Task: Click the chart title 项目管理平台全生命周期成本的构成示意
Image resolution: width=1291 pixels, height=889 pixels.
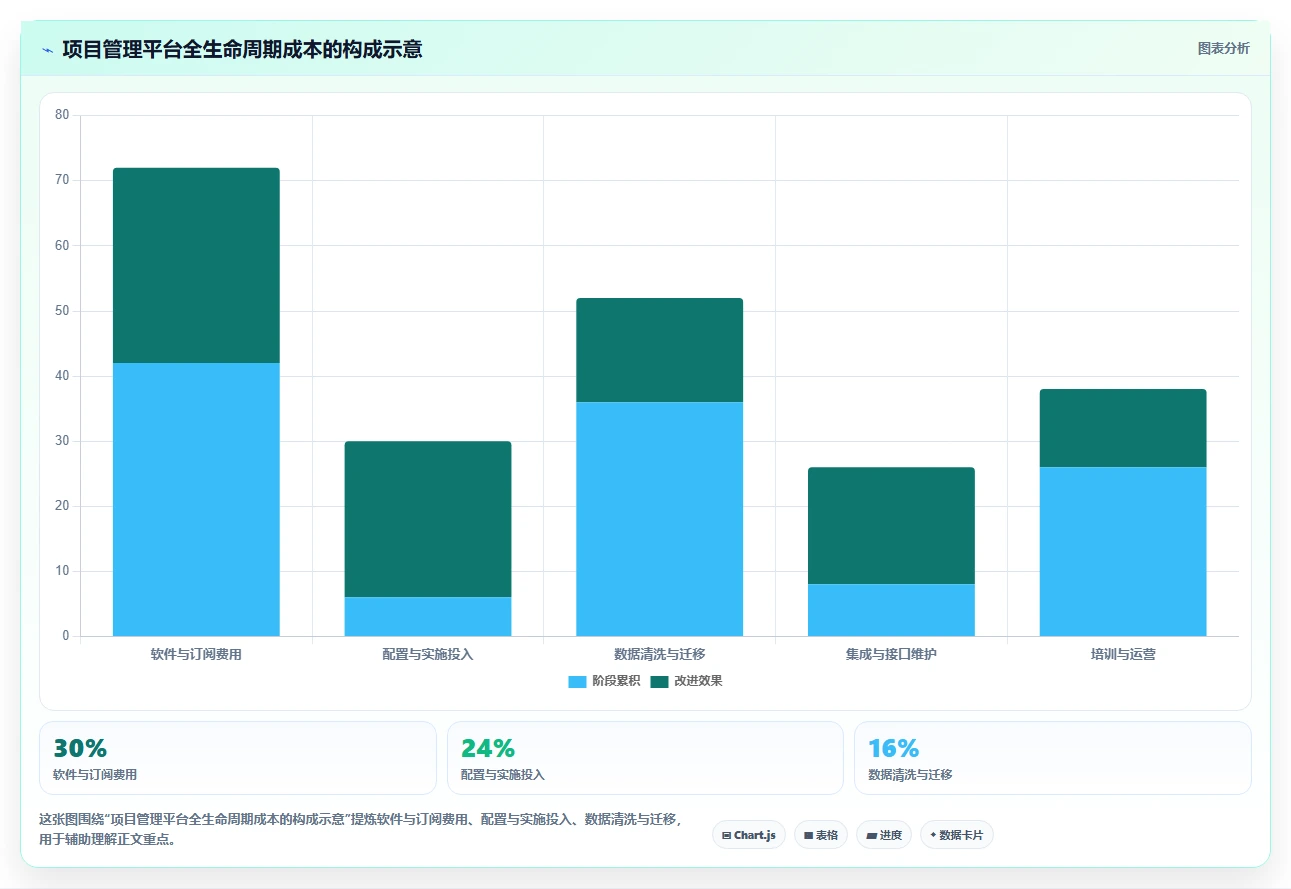Action: 242,49
